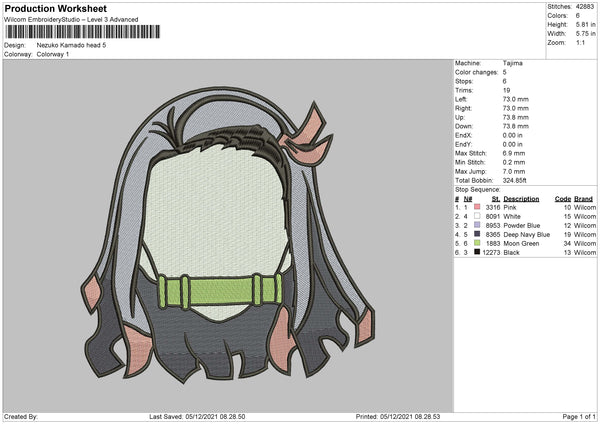Click the 'Code' column header
600x424 pixels.
coord(562,199)
